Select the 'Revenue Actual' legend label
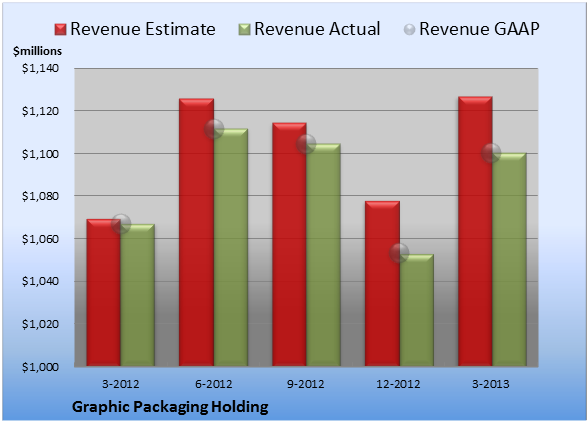 (x=317, y=29)
